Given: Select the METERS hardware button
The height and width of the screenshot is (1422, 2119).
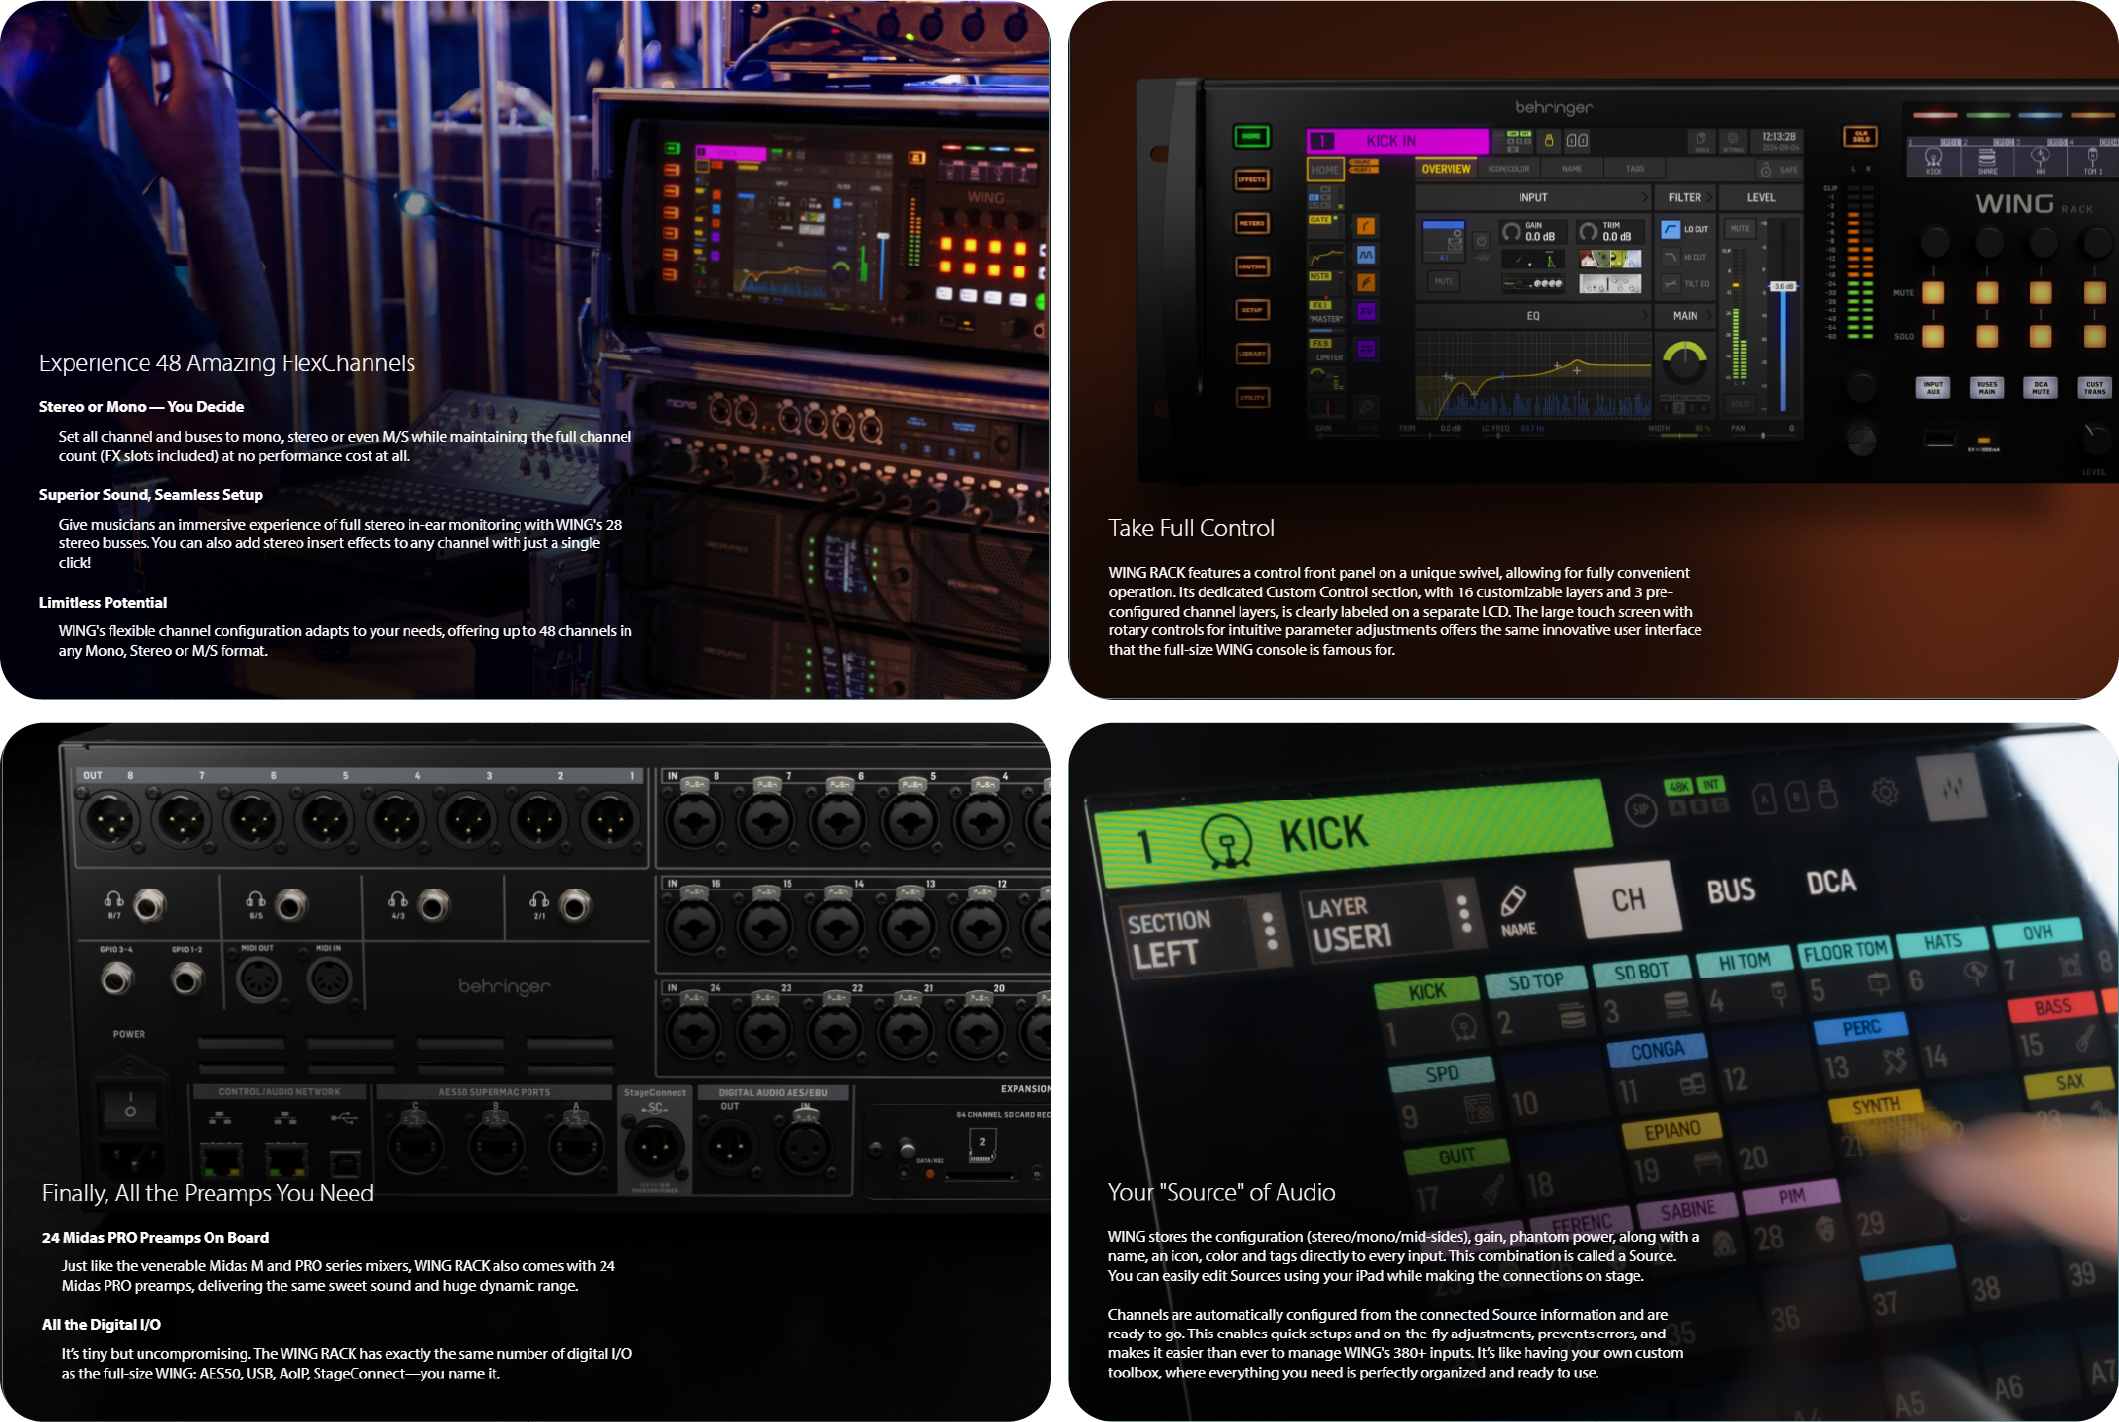Looking at the screenshot, I should point(1251,223).
